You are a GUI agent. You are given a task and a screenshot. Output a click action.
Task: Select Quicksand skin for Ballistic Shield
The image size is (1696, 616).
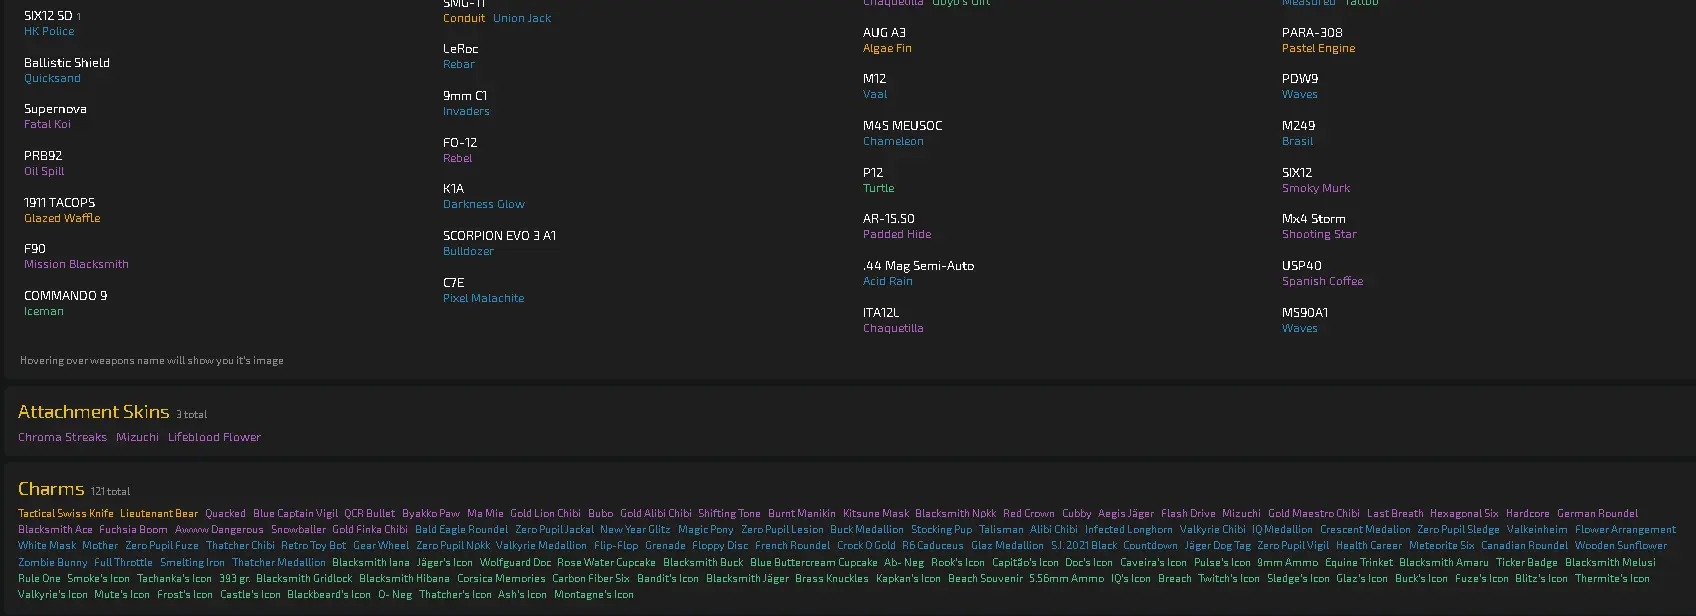click(x=52, y=79)
